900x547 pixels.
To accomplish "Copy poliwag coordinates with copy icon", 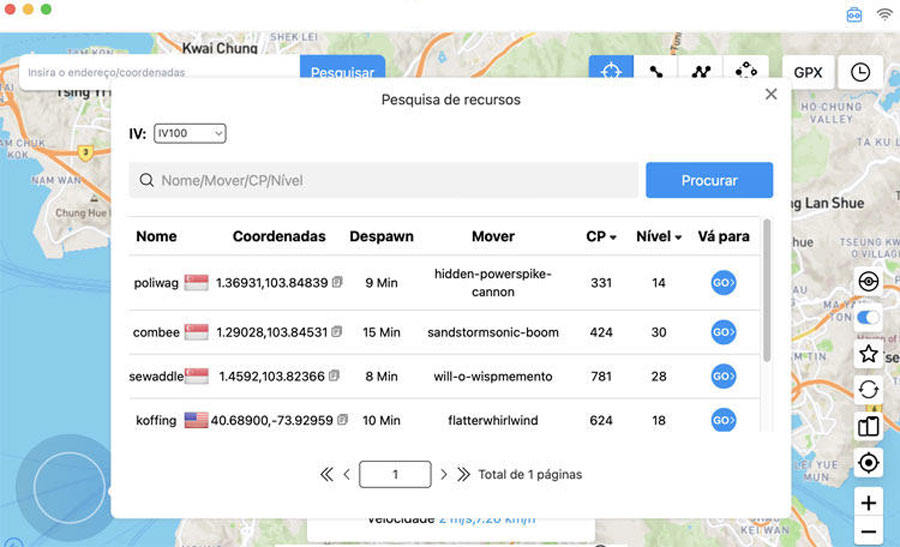I will pos(337,283).
